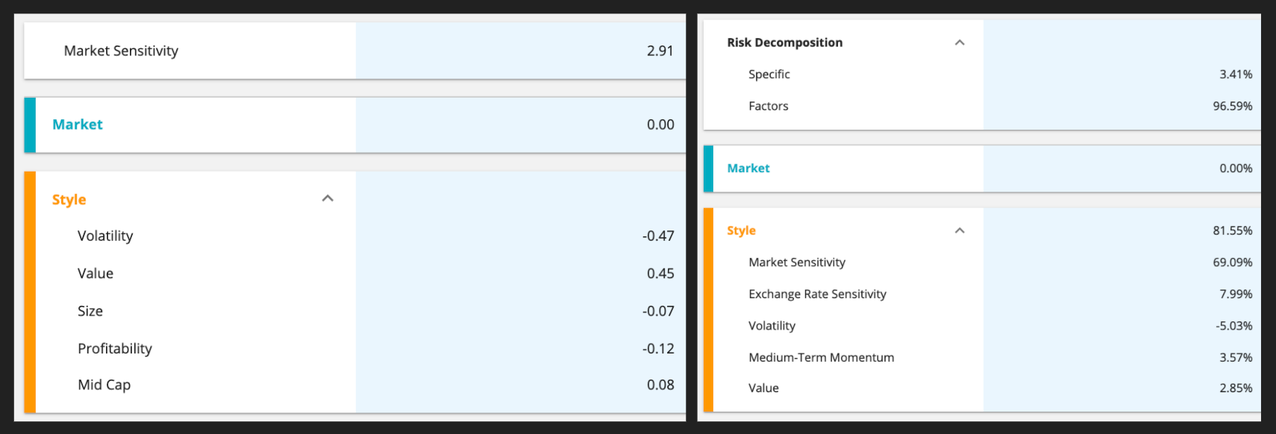1276x434 pixels.
Task: Select the top-left Market Sensitivity row
Action: pos(121,50)
